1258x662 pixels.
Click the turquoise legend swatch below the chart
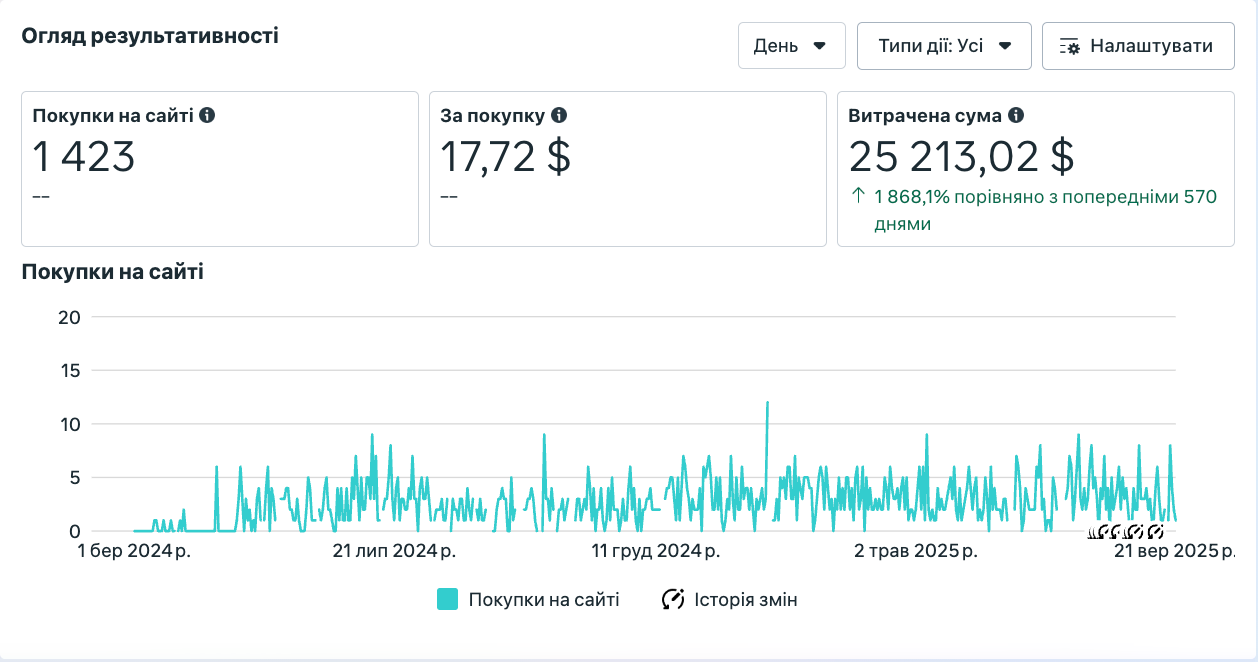pyautogui.click(x=447, y=600)
